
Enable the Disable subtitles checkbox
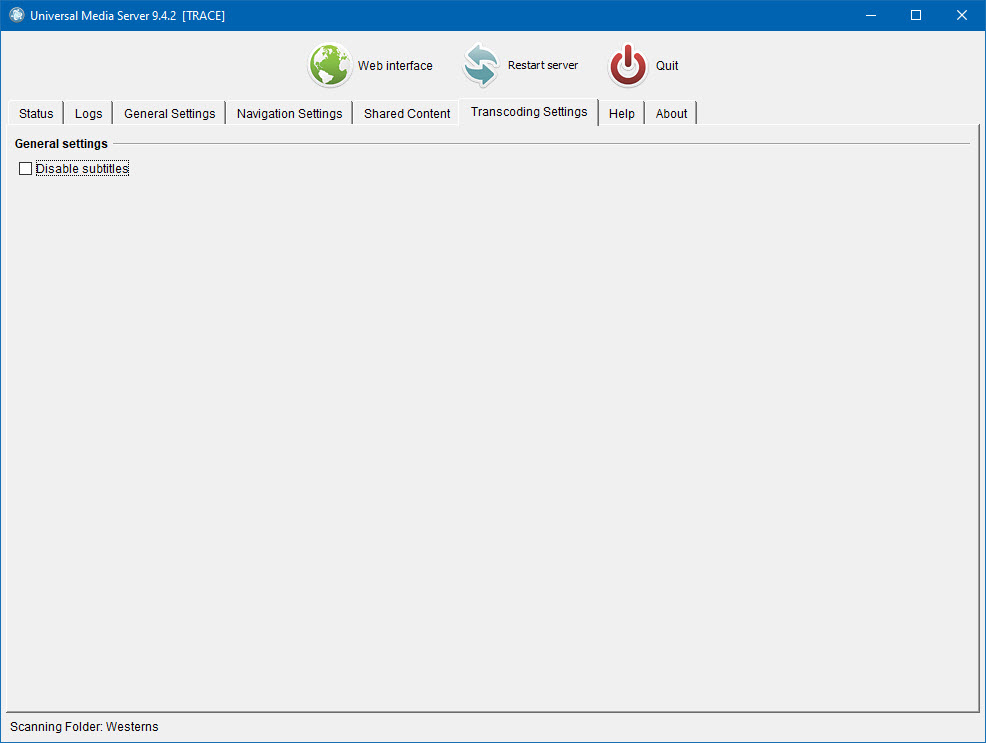25,168
